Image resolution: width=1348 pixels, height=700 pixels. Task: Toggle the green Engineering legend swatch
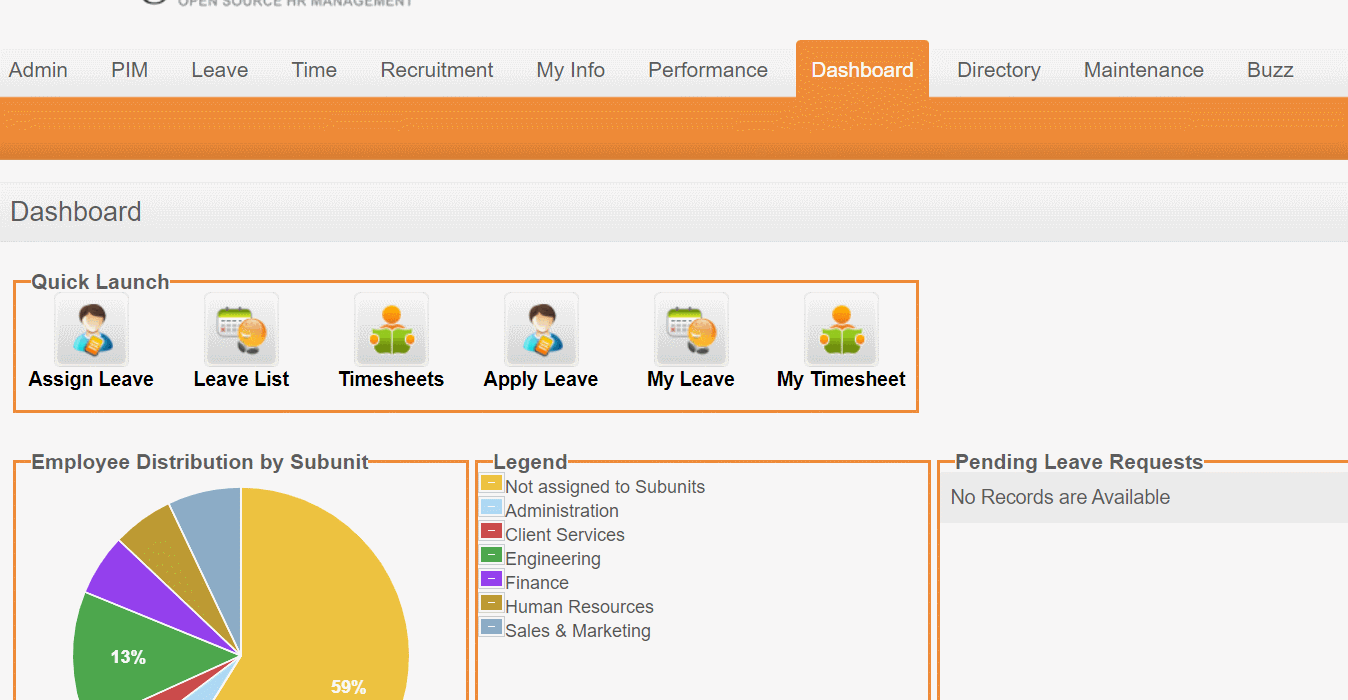tap(491, 555)
